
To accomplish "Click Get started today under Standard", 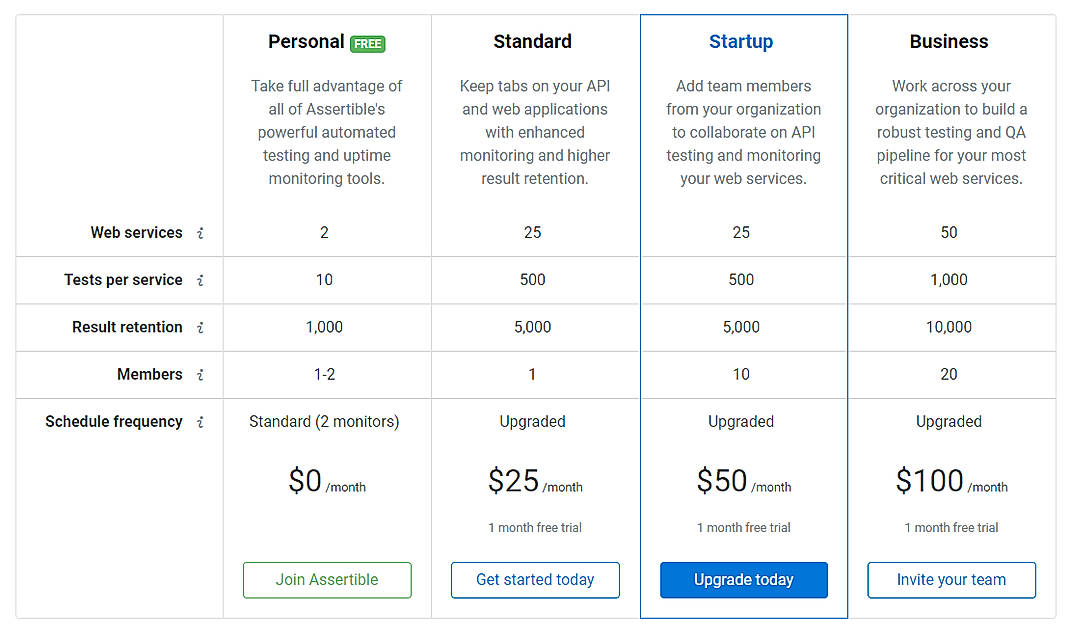I will click(x=535, y=580).
